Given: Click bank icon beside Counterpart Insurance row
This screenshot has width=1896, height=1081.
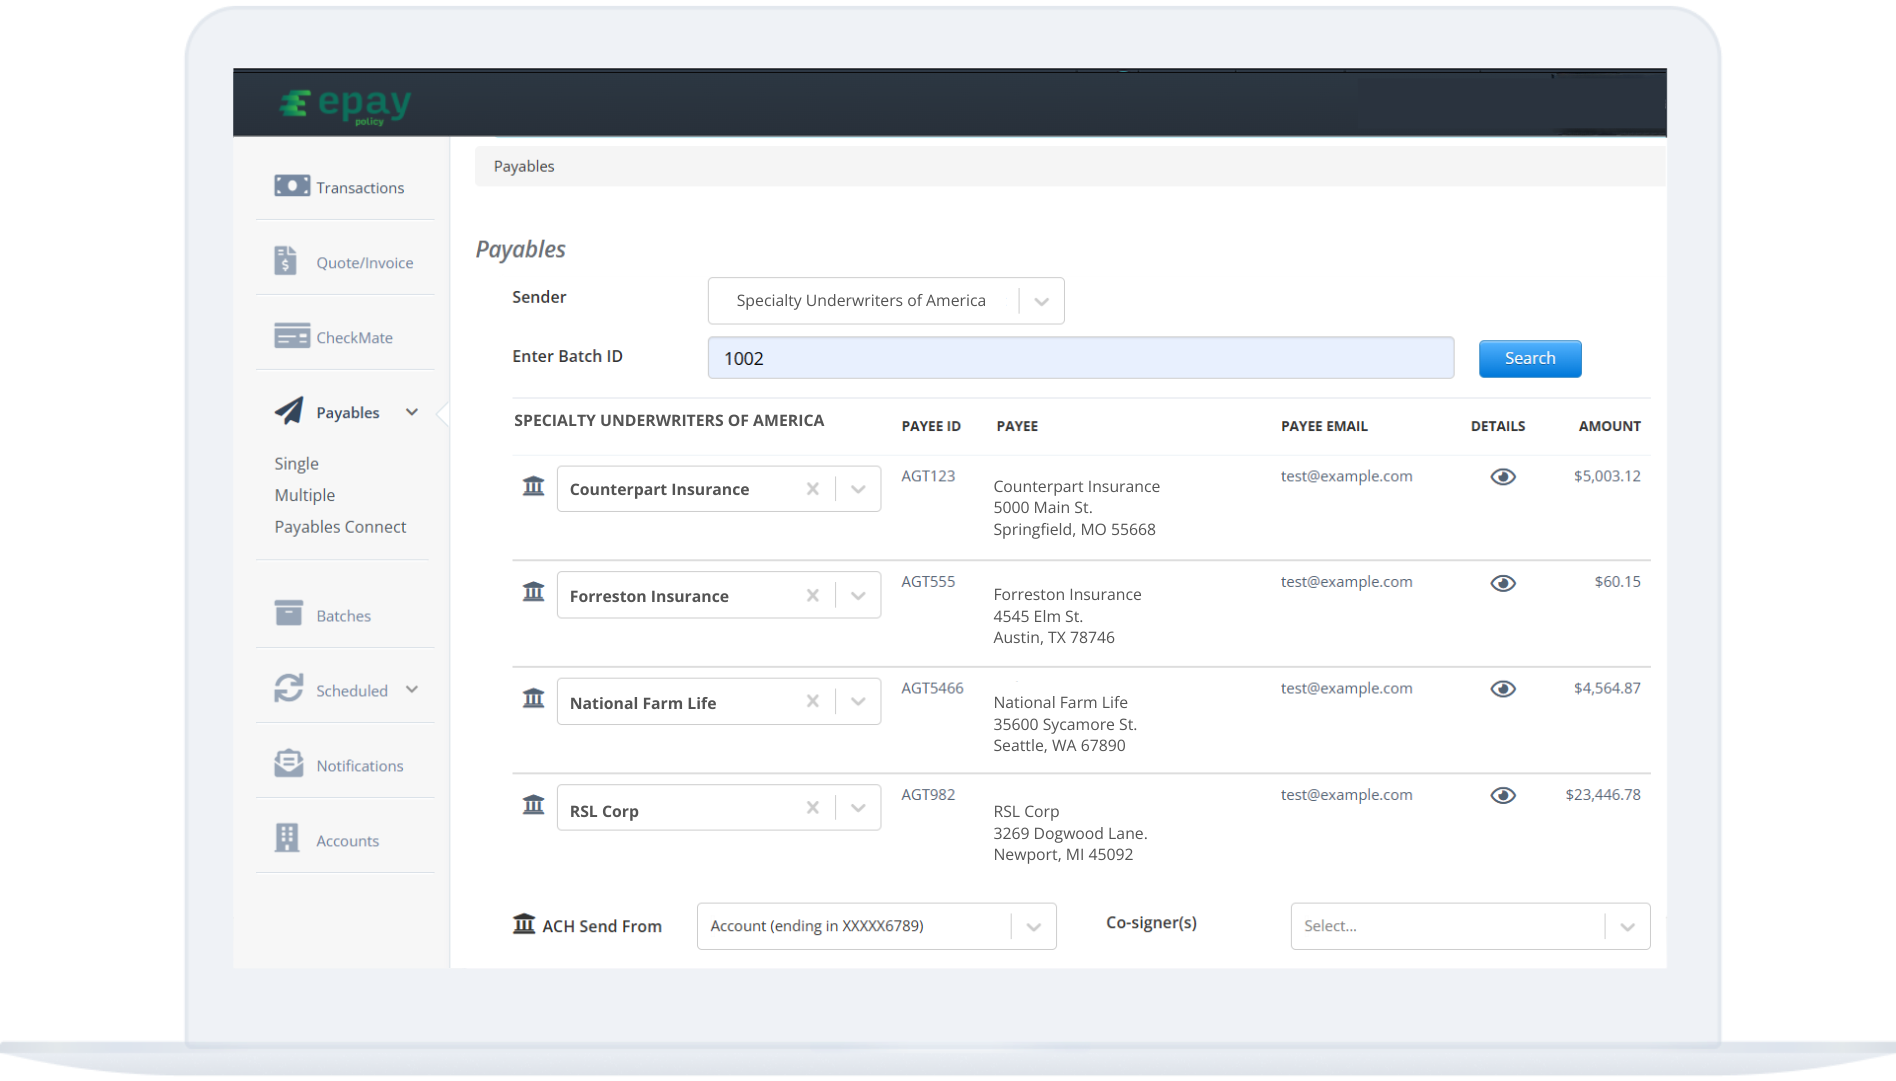Looking at the screenshot, I should click(x=533, y=486).
